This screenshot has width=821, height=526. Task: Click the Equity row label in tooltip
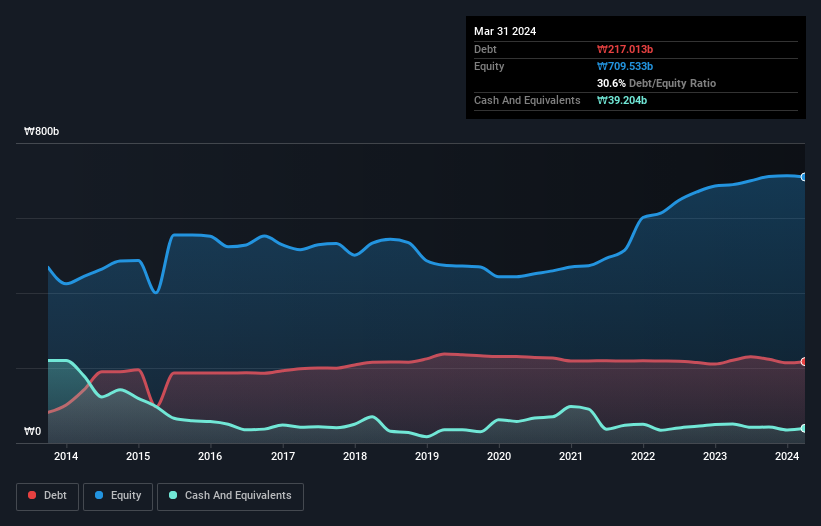(x=489, y=66)
